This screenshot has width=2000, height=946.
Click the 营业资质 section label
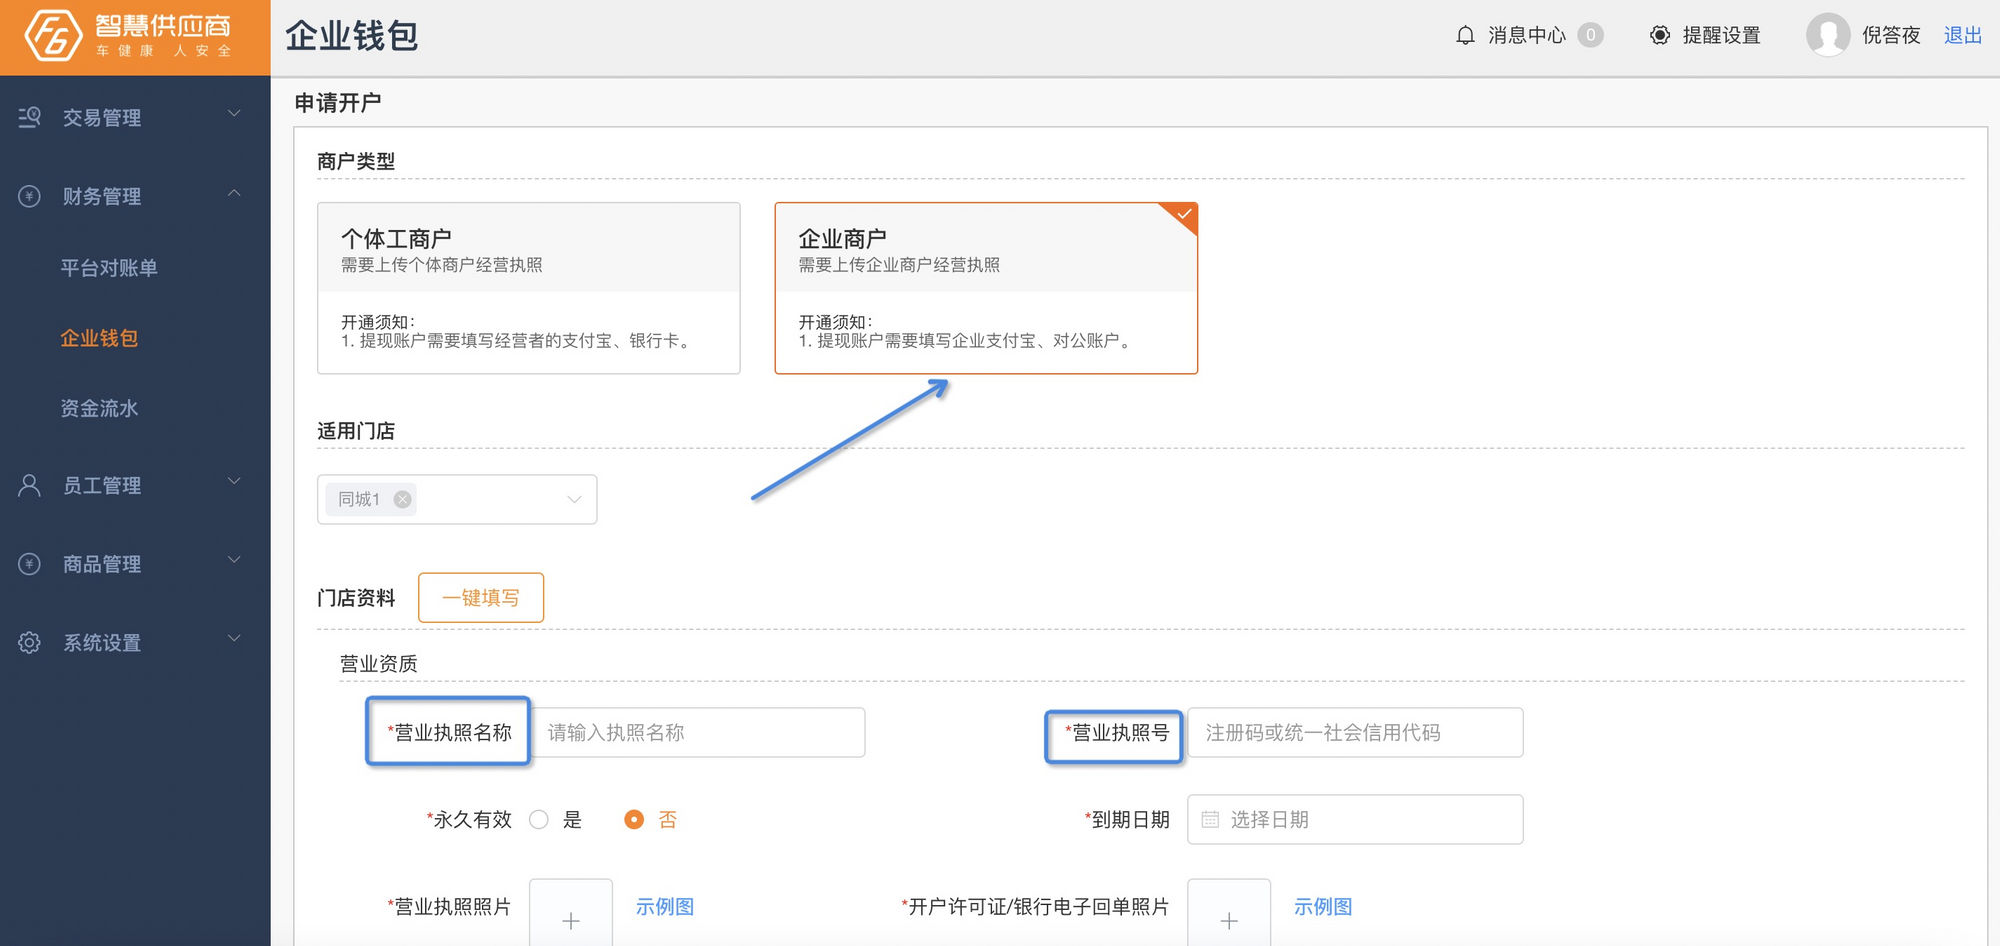pos(378,663)
